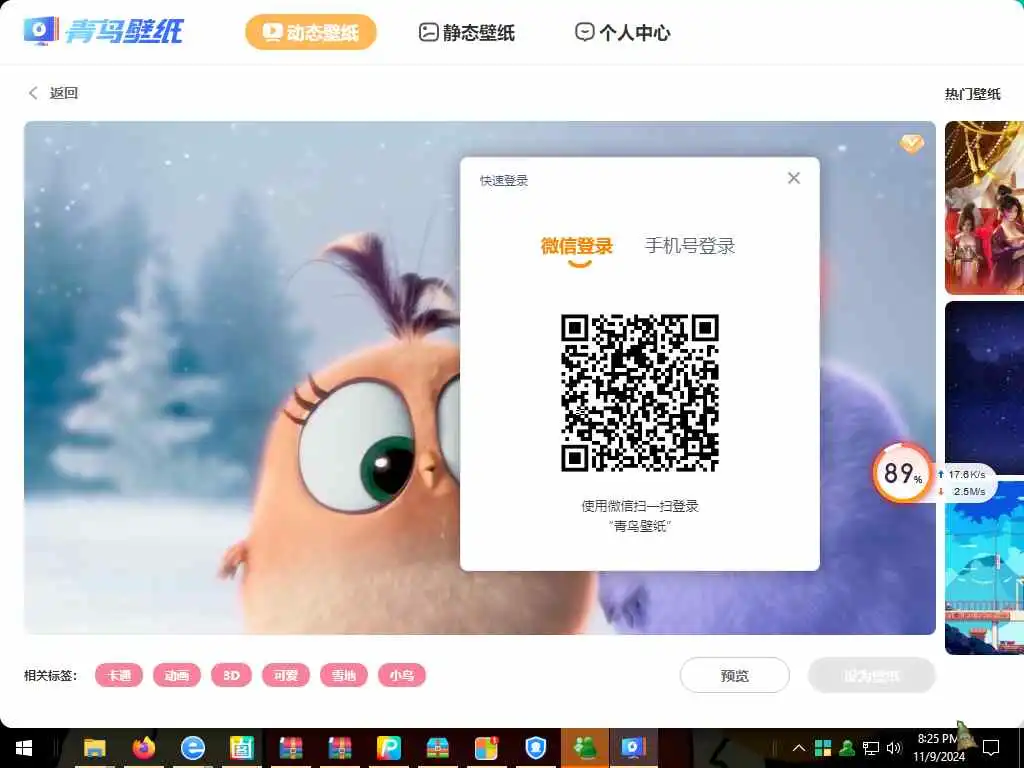Image resolution: width=1024 pixels, height=768 pixels.
Task: Click the WeChat login QR code
Action: pyautogui.click(x=640, y=393)
